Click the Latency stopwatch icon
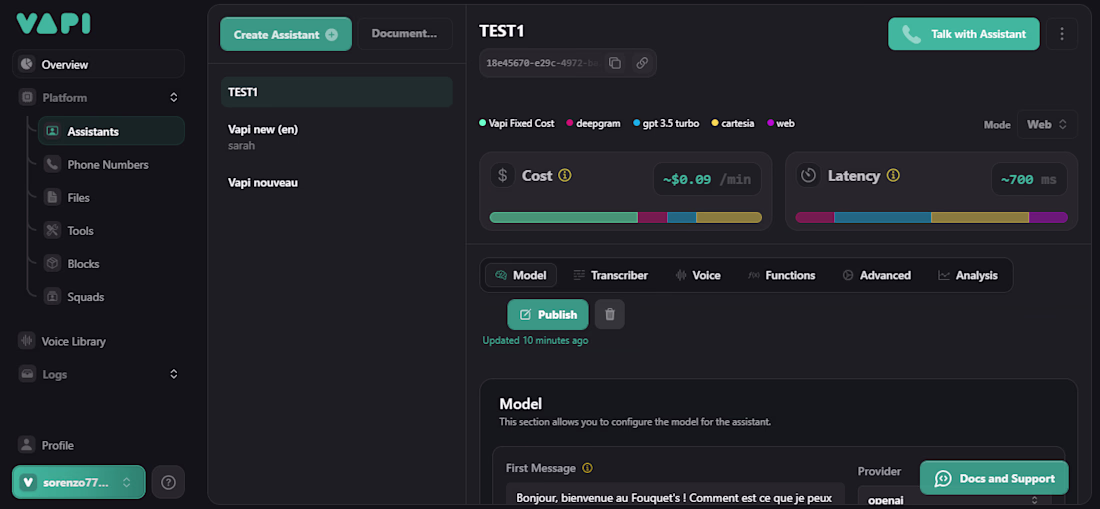This screenshot has height=509, width=1100. point(808,176)
